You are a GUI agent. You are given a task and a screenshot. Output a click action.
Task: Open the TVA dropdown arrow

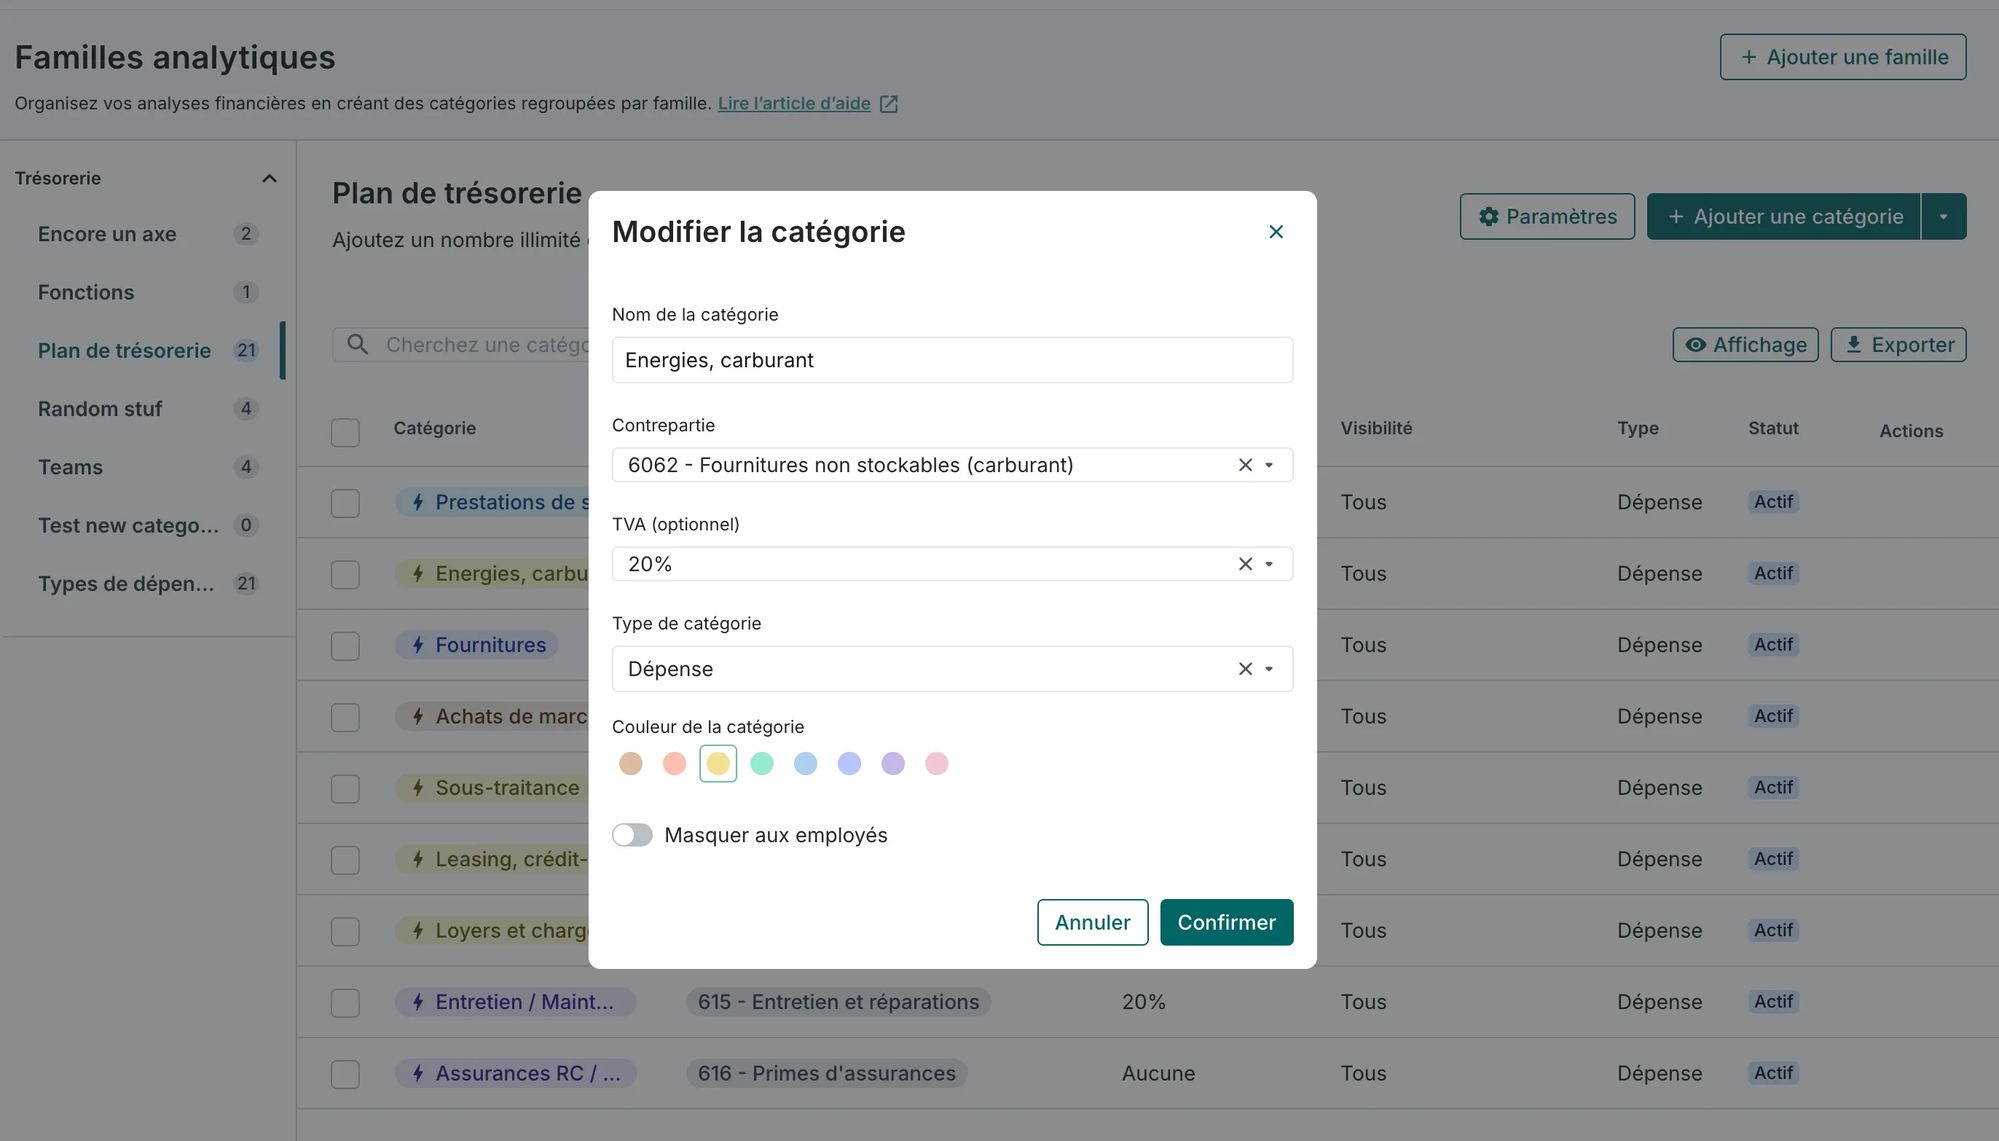[x=1269, y=564]
